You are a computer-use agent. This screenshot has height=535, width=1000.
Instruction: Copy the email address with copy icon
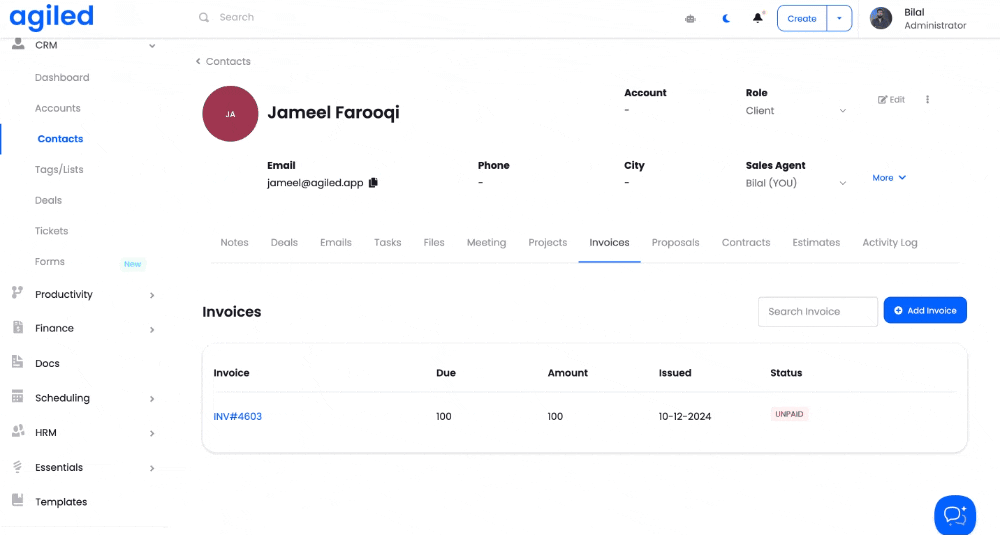pyautogui.click(x=373, y=183)
